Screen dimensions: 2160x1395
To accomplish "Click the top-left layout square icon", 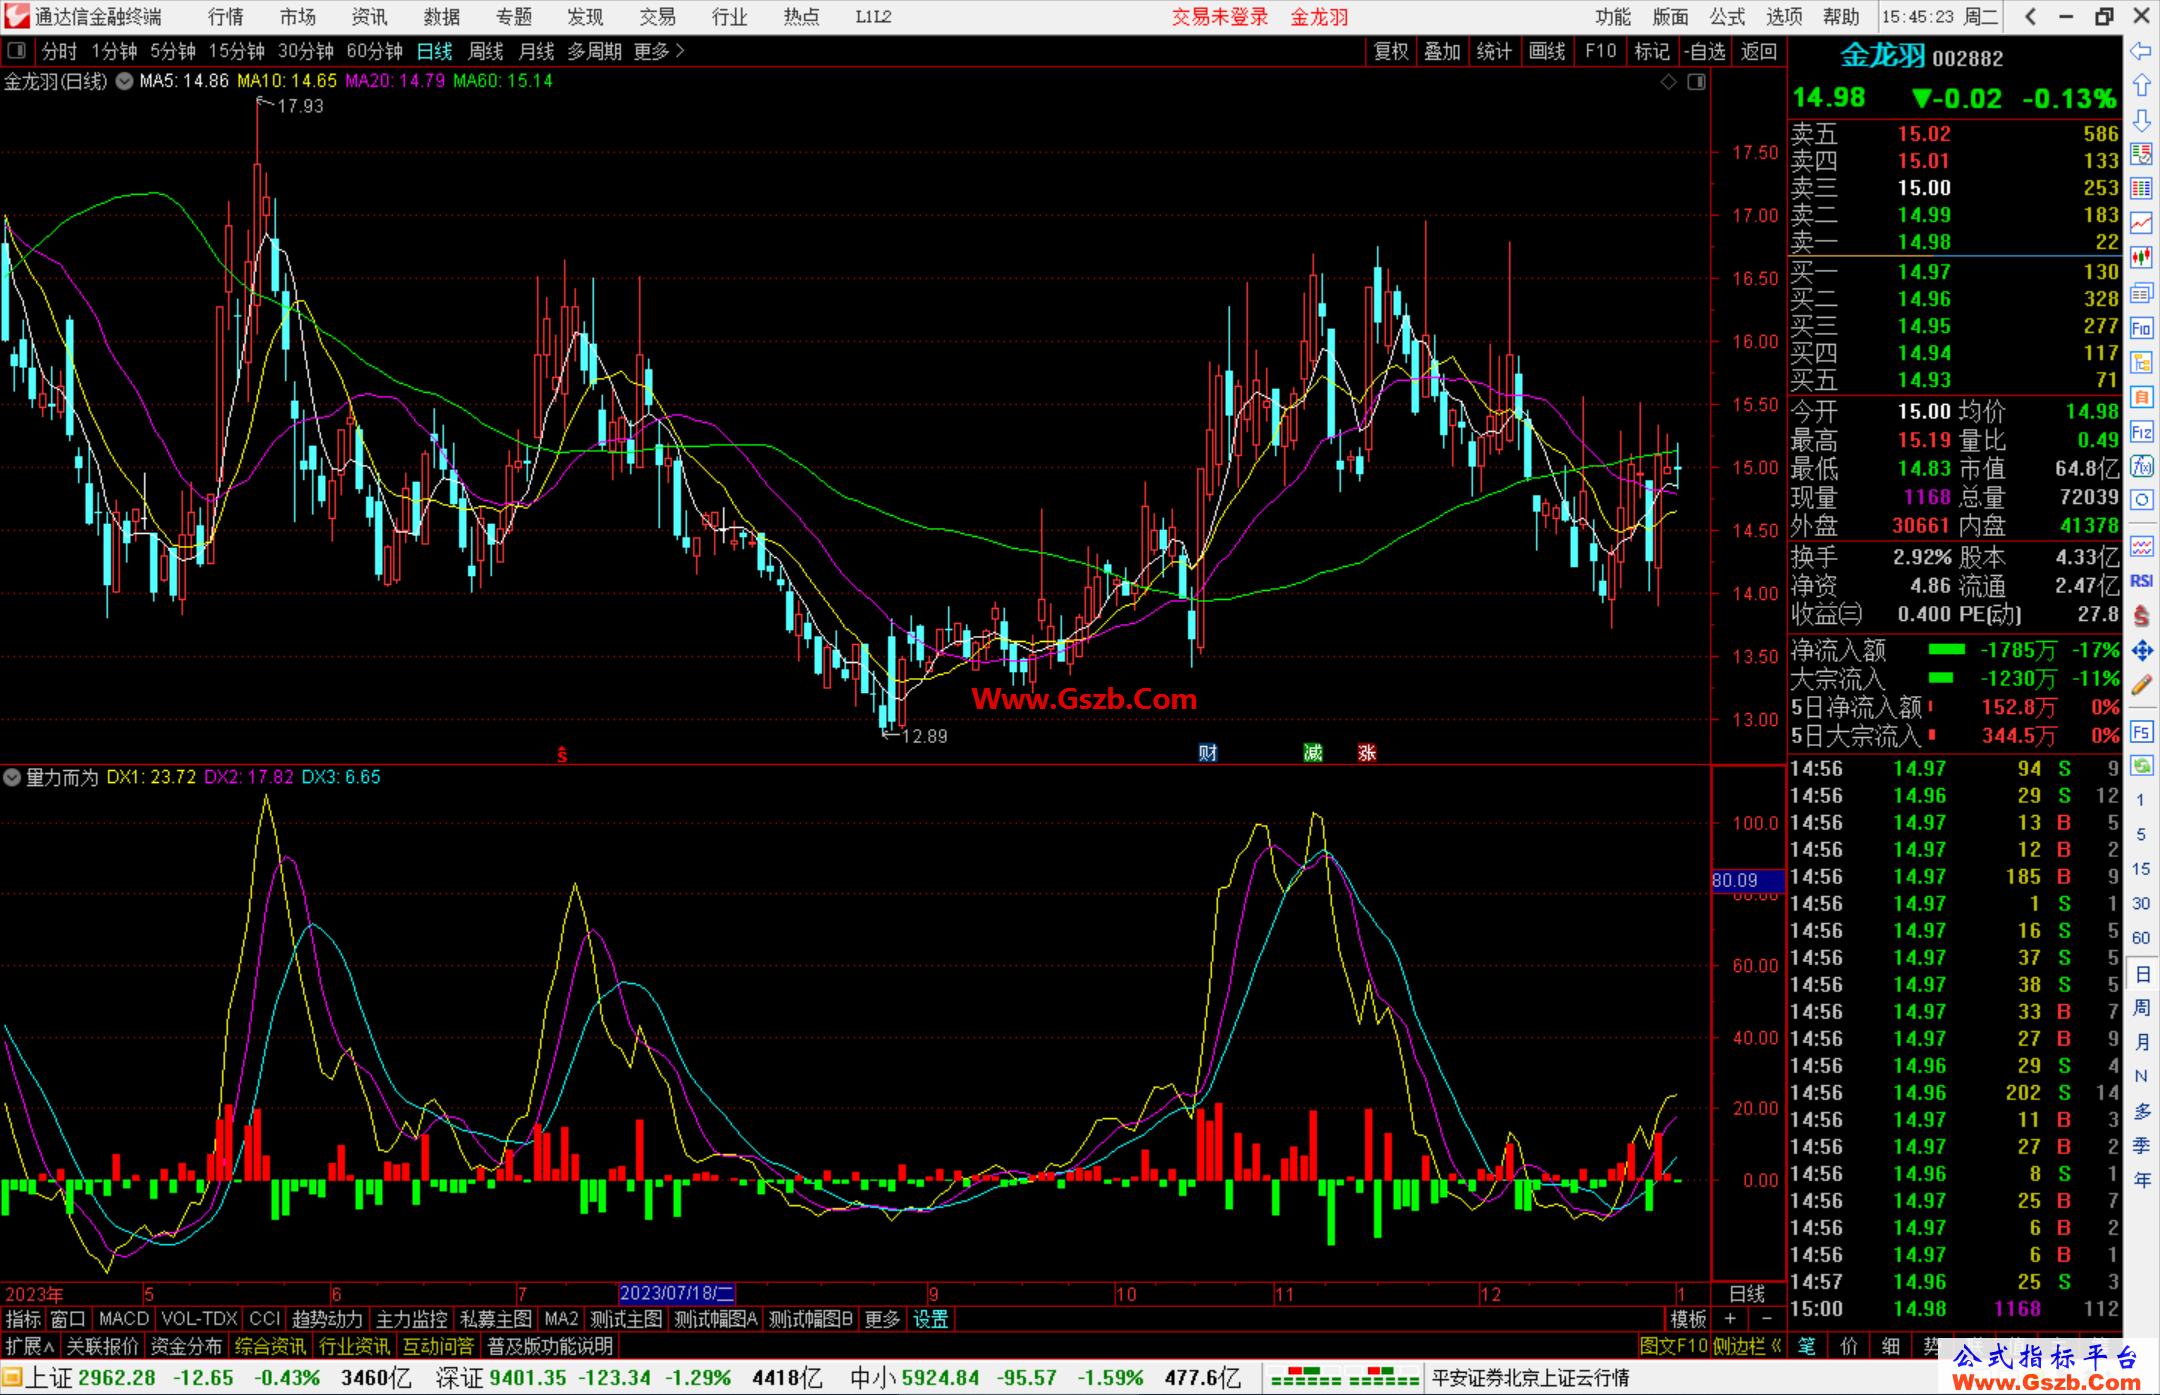I will point(16,50).
